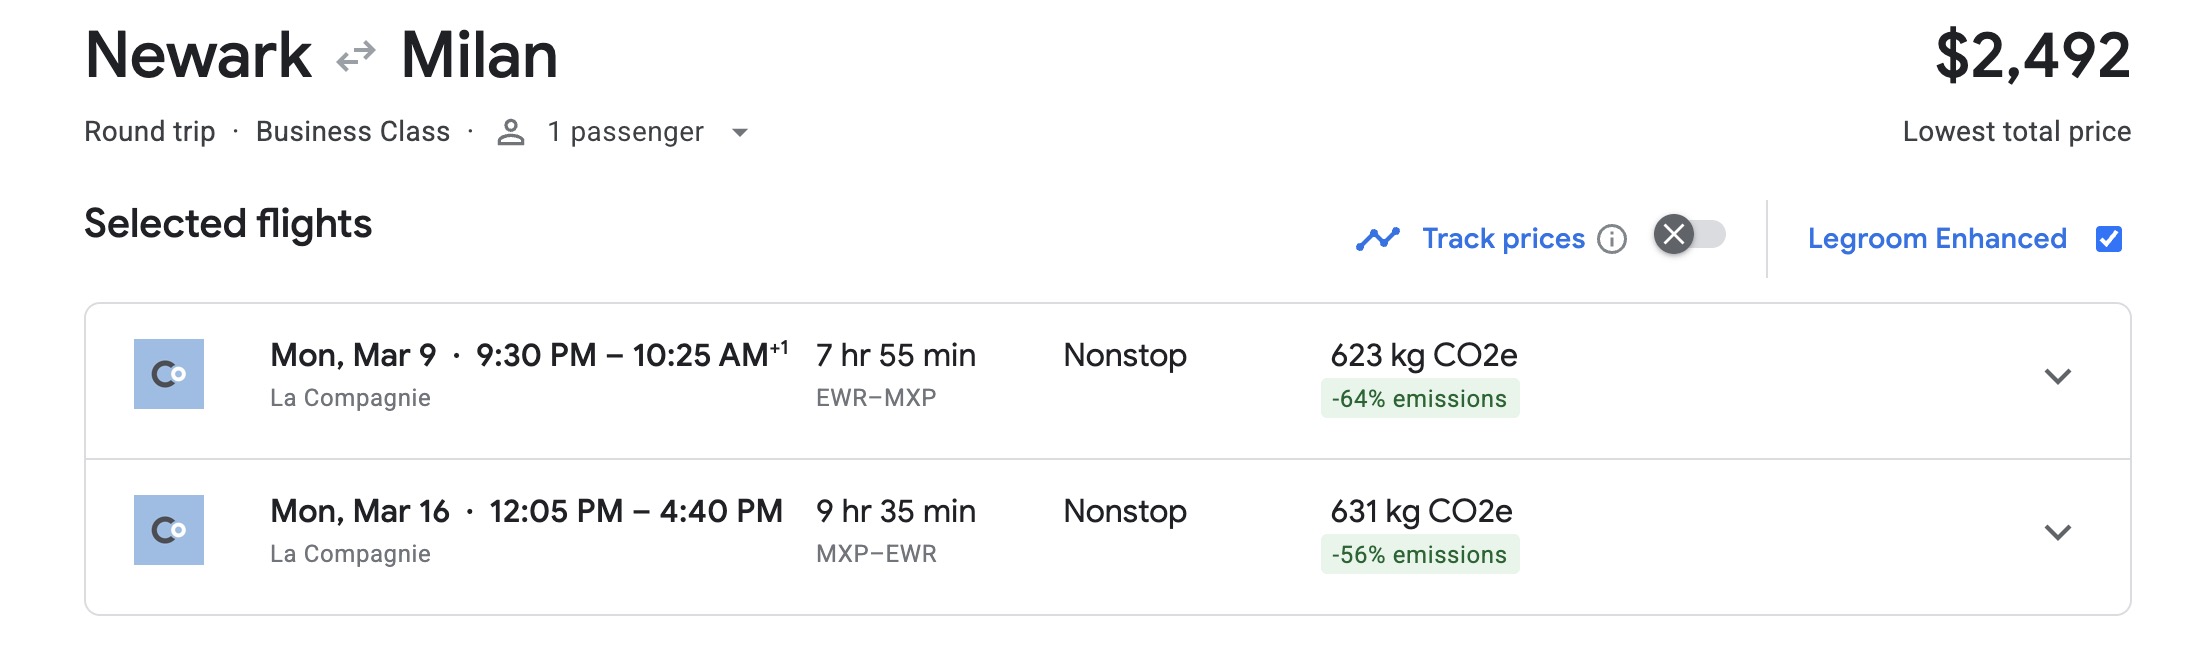Open the Business Class selector

click(353, 131)
